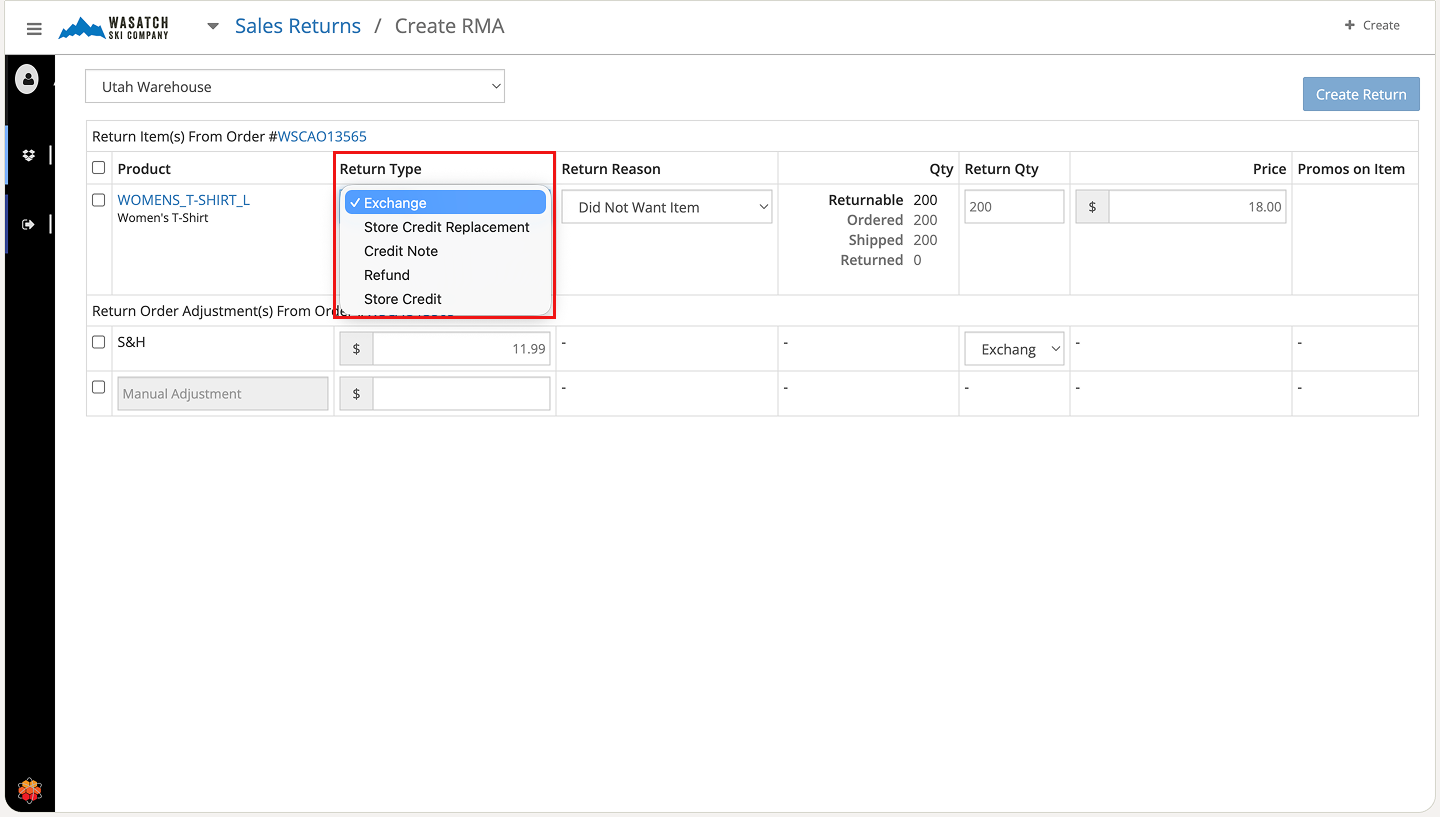Open order link WSCAO13565
This screenshot has height=817, width=1440.
coord(322,136)
